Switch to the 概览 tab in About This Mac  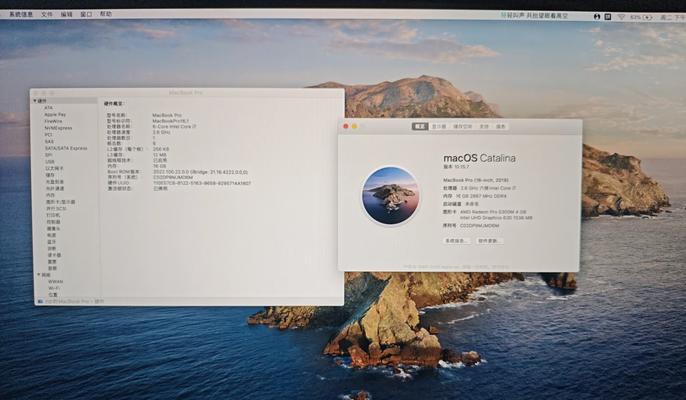pyautogui.click(x=420, y=126)
